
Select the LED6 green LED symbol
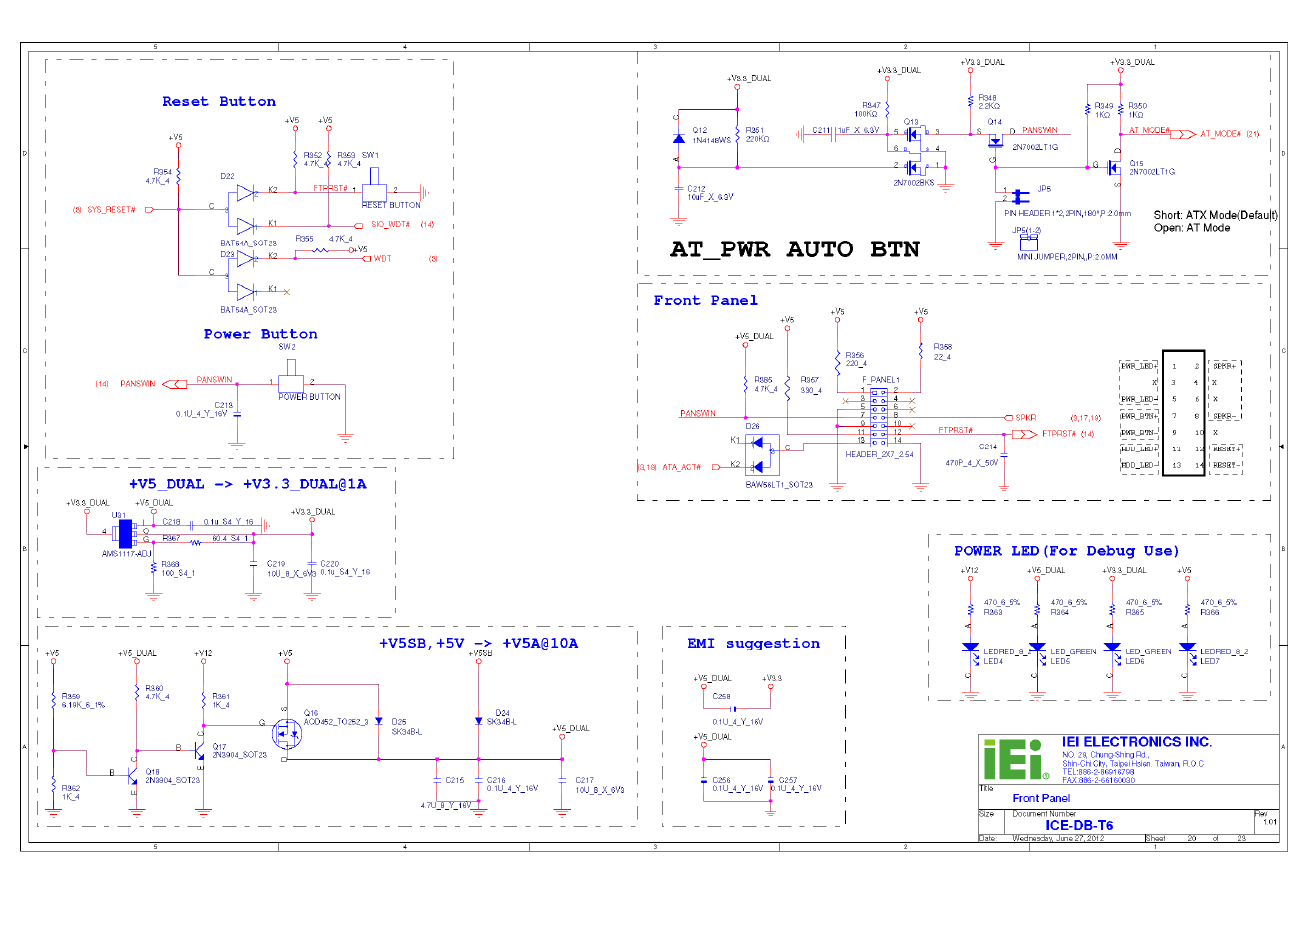1112,650
